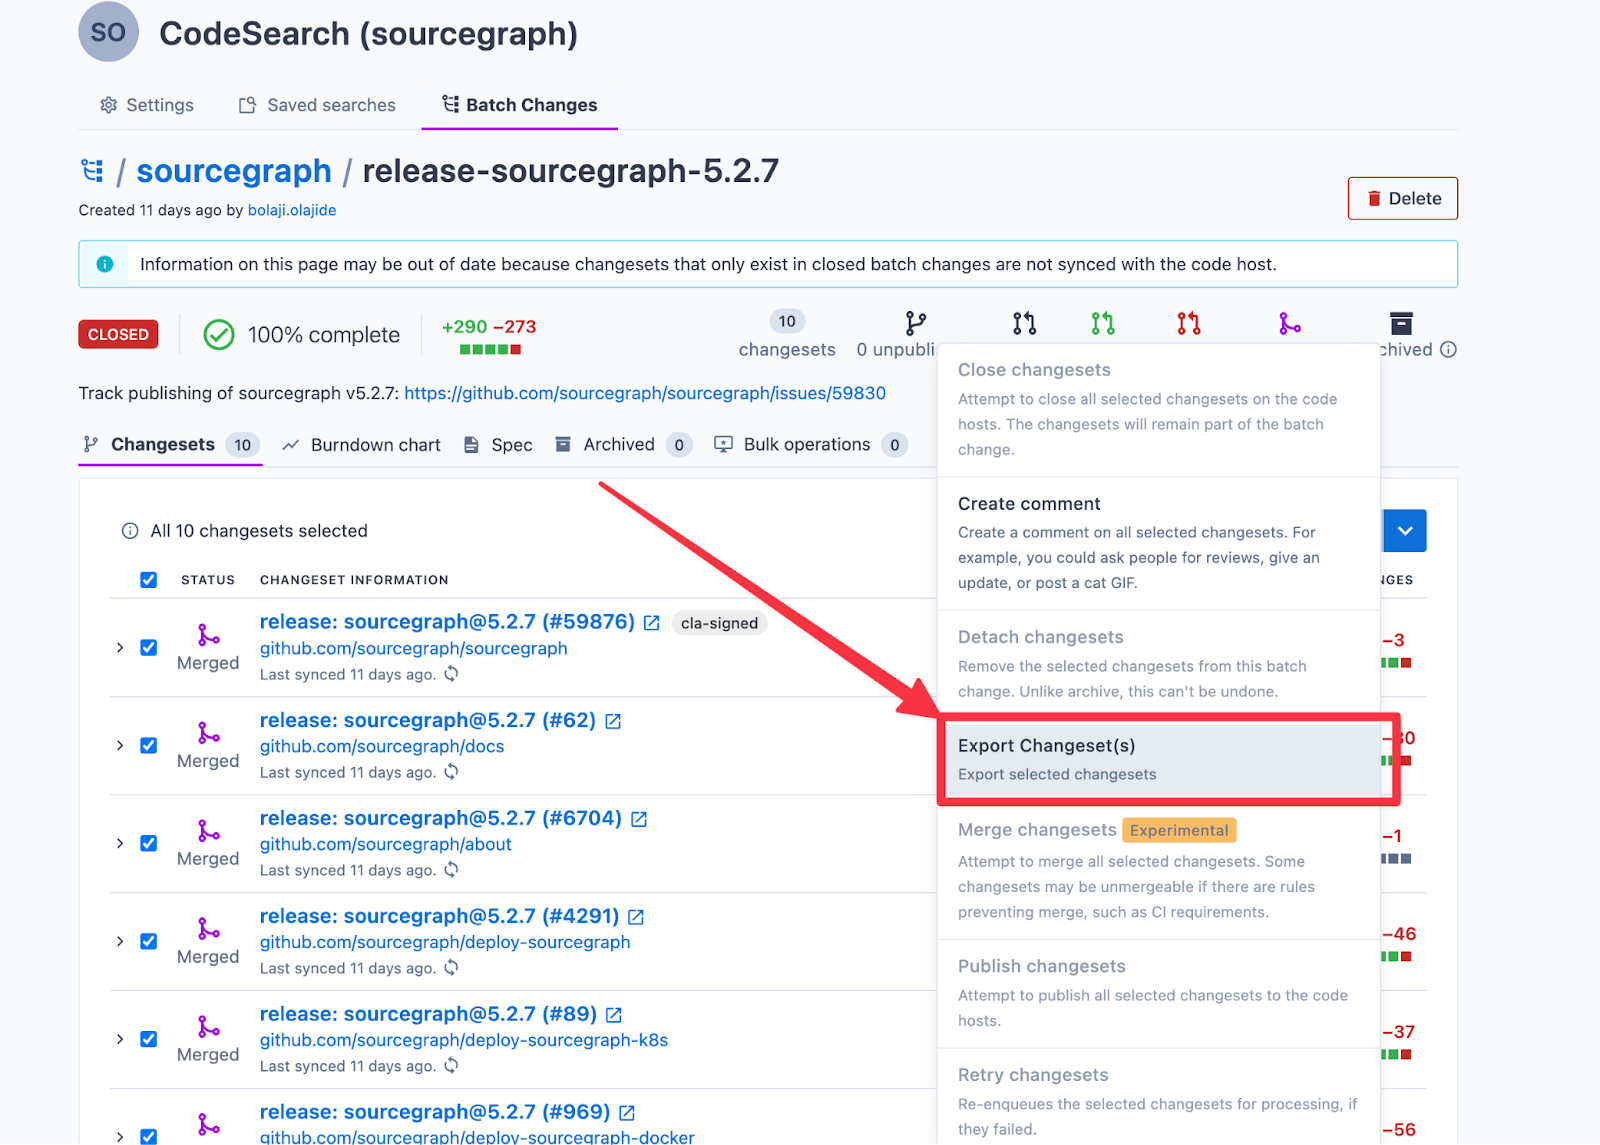Open release: sourcegraph@5.2.7 (#6704) title link
Viewport: 1600px width, 1145px height.
point(441,818)
